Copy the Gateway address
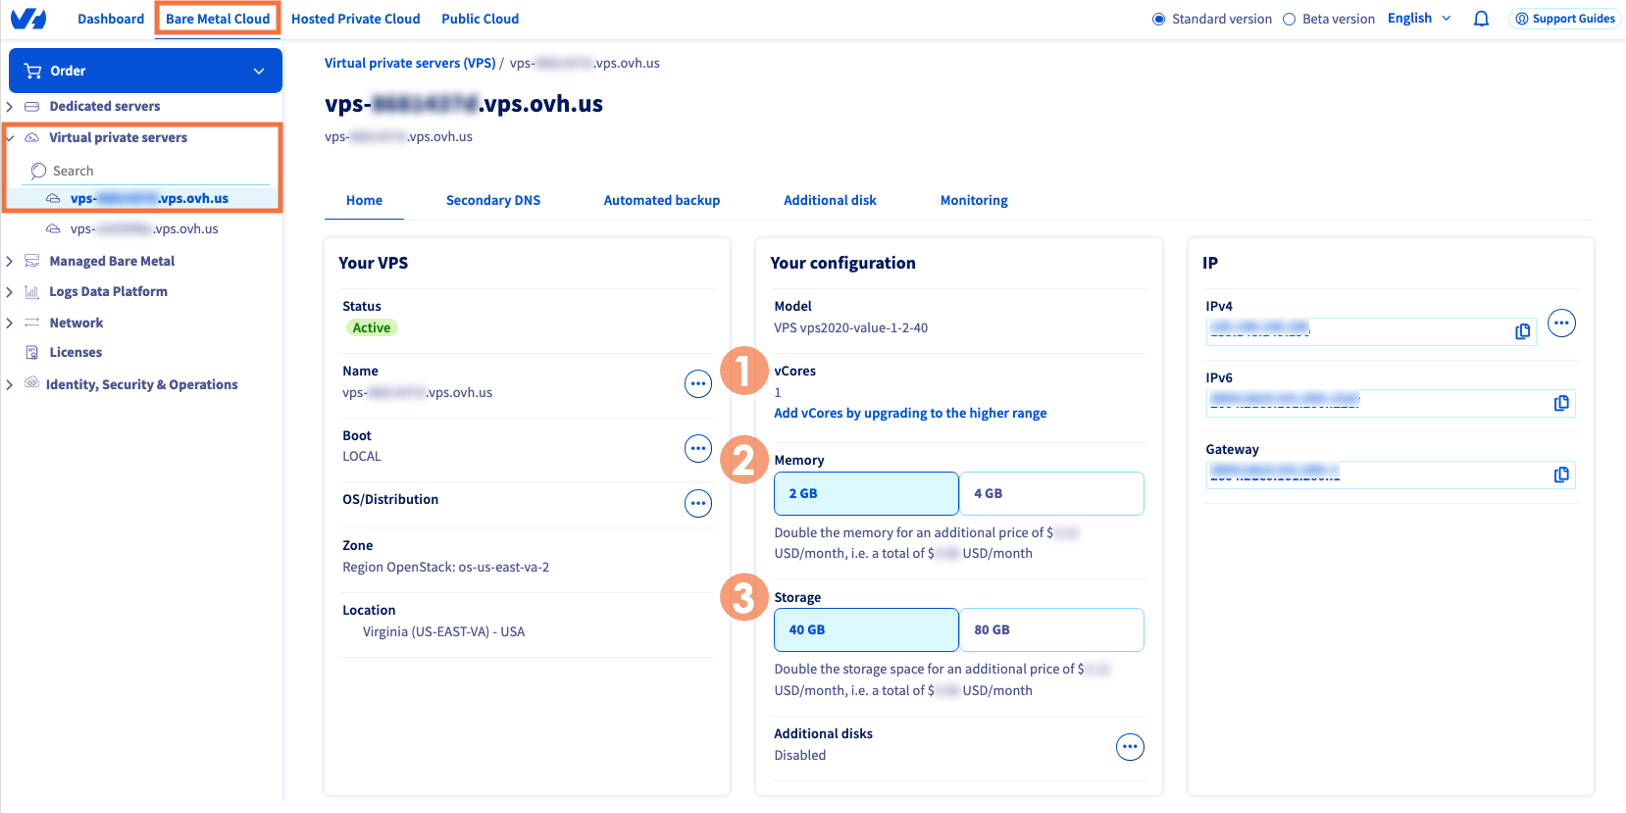The image size is (1626, 813). [1561, 475]
